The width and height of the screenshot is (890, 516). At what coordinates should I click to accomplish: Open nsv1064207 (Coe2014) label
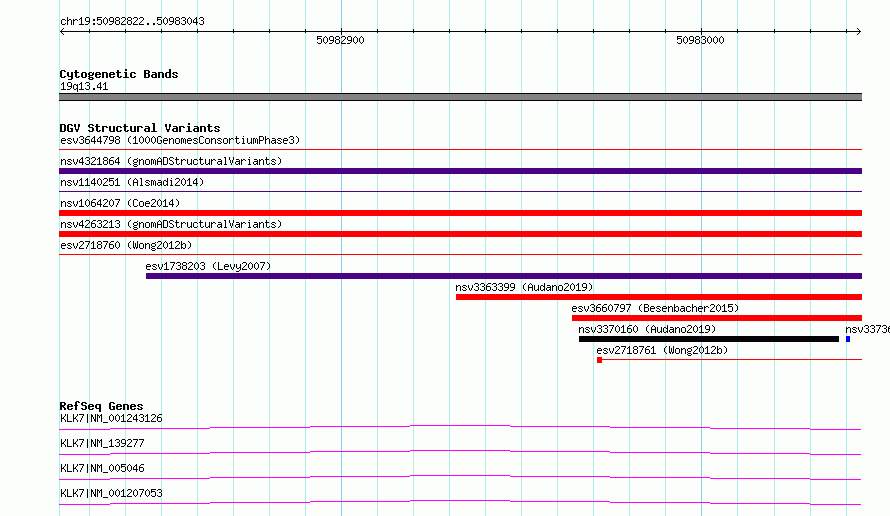120,203
